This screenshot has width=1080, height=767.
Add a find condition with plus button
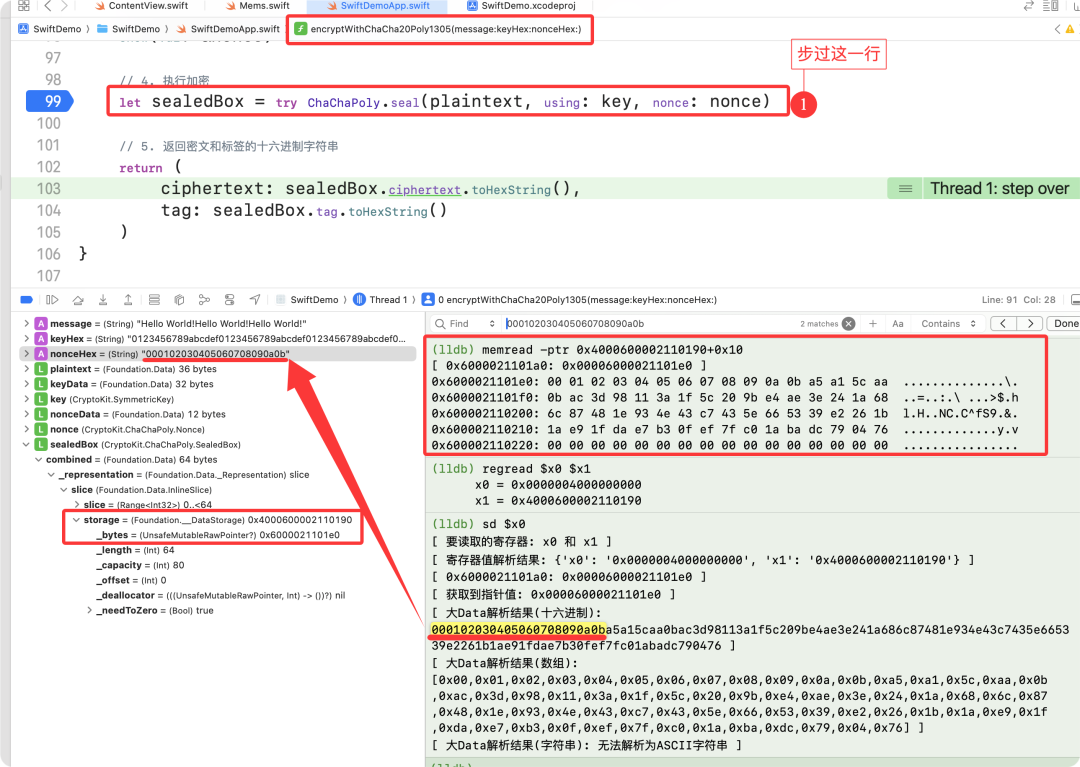(873, 324)
